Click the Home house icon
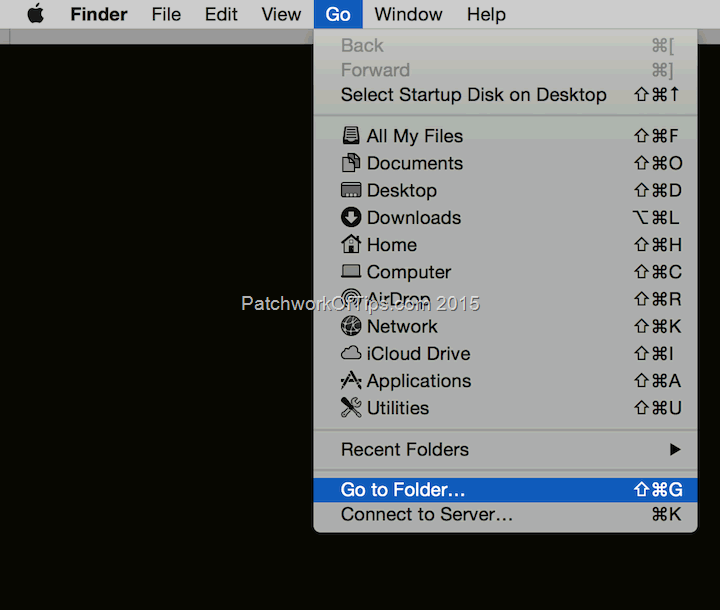720x610 pixels. [x=351, y=244]
